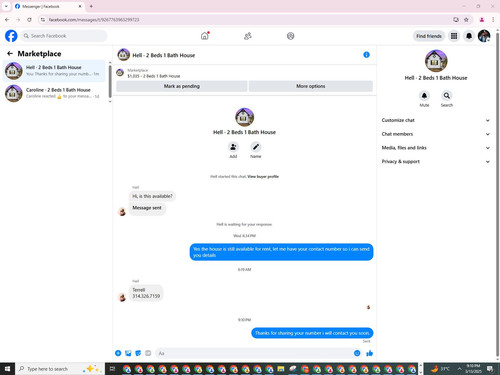
Task: Send a thumbs up like
Action: pyautogui.click(x=369, y=353)
